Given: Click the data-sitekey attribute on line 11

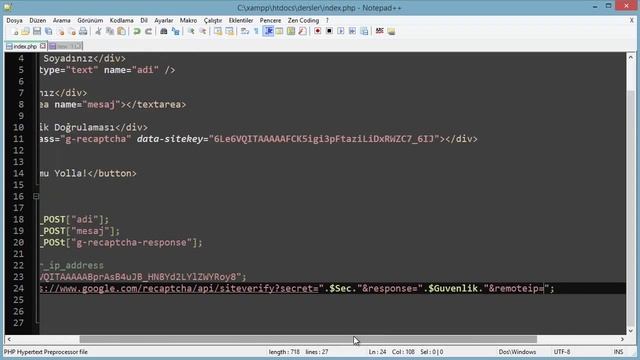Looking at the screenshot, I should pyautogui.click(x=170, y=139).
